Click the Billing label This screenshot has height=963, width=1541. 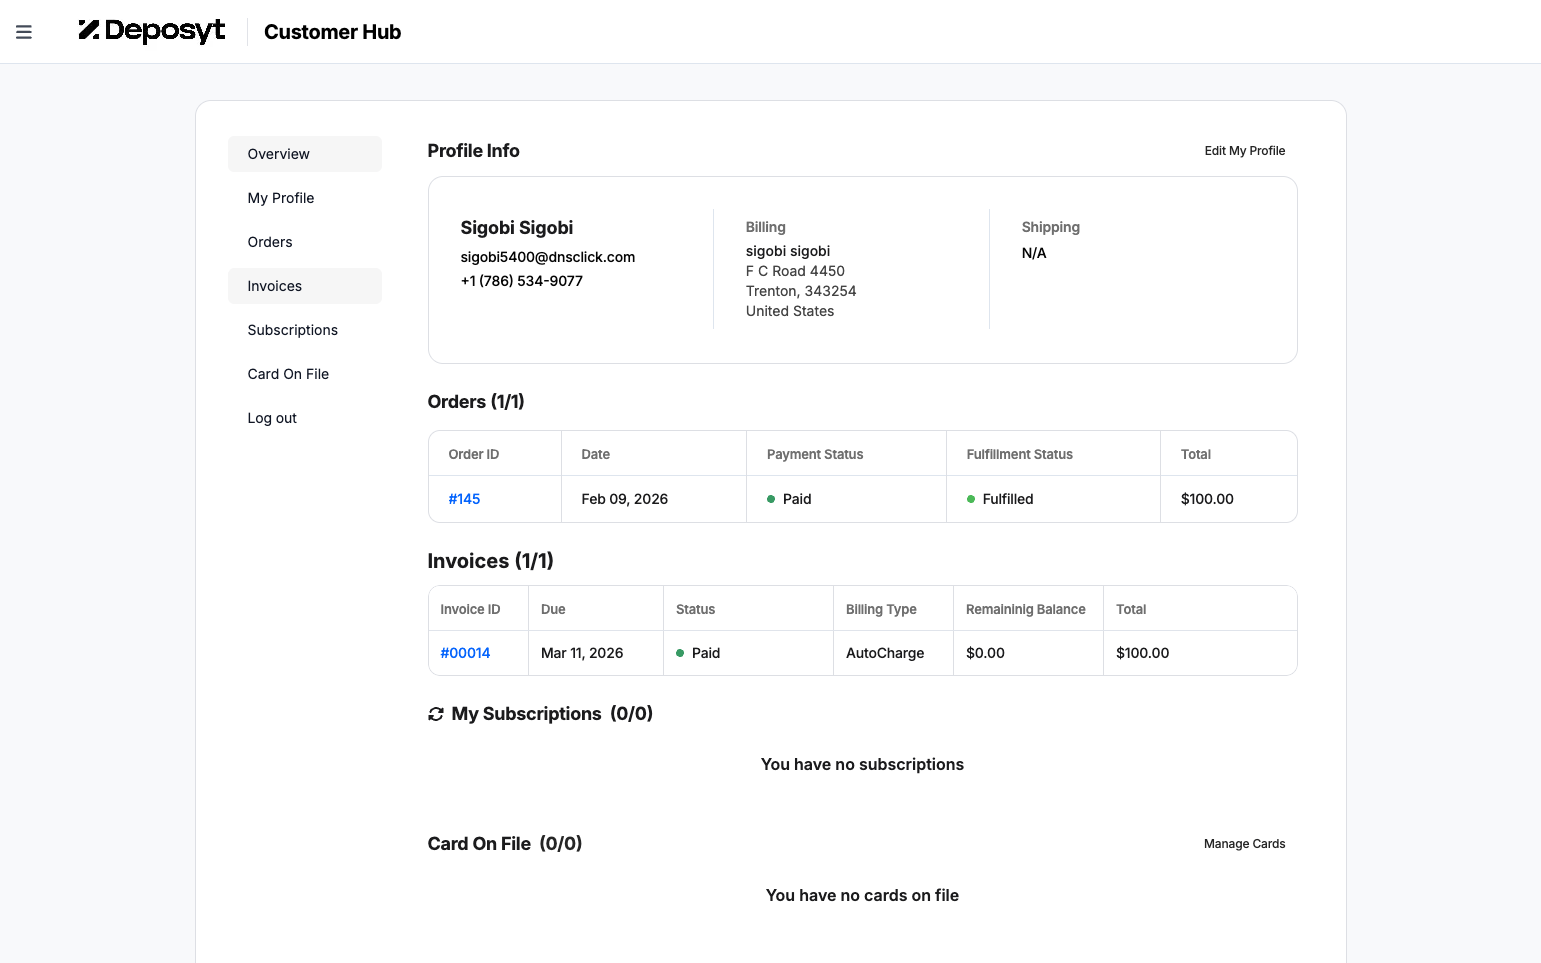[x=766, y=227]
